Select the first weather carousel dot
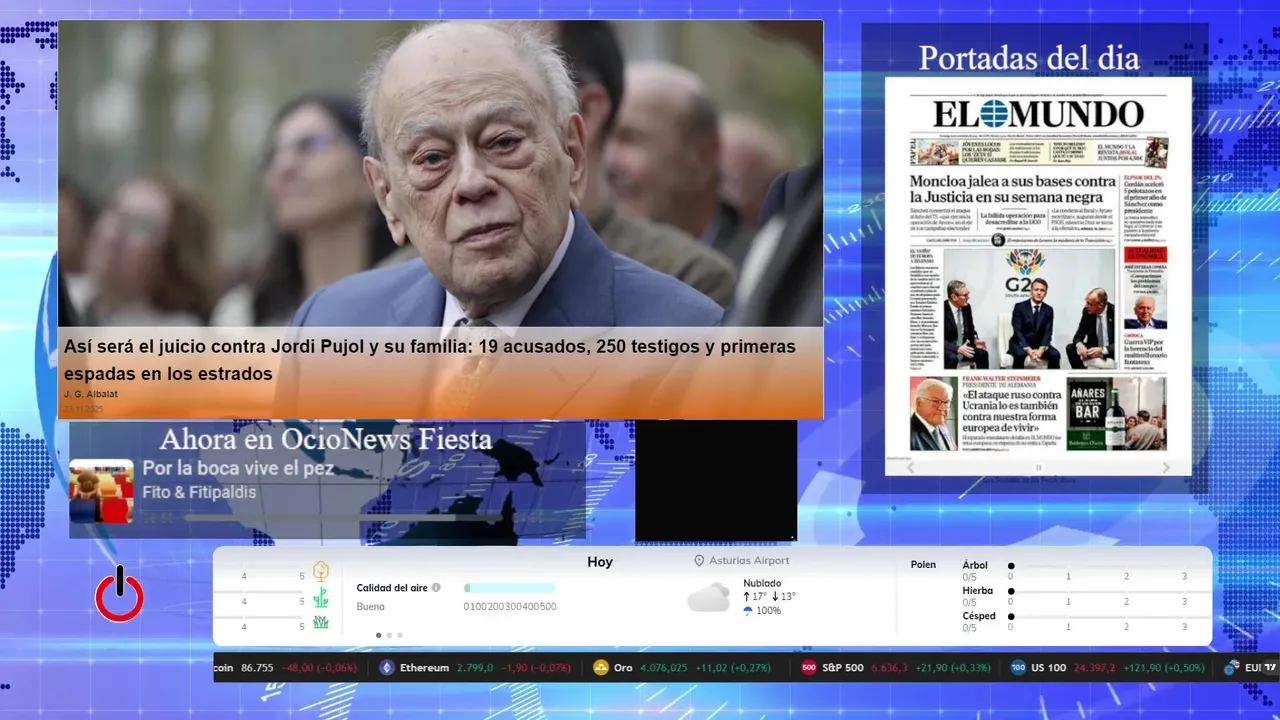This screenshot has height=720, width=1280. [x=378, y=635]
